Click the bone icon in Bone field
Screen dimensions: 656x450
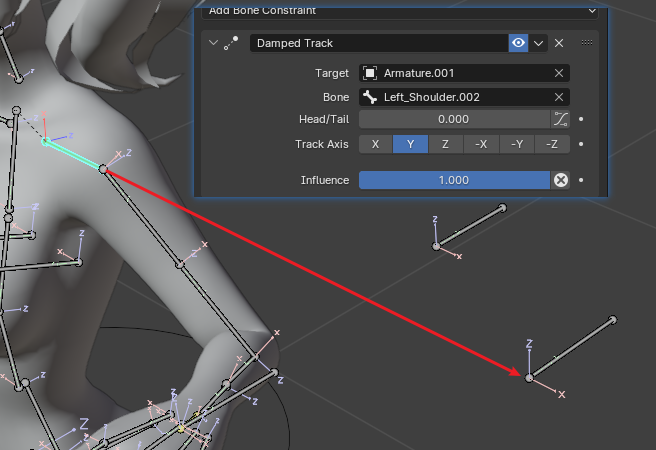(370, 97)
